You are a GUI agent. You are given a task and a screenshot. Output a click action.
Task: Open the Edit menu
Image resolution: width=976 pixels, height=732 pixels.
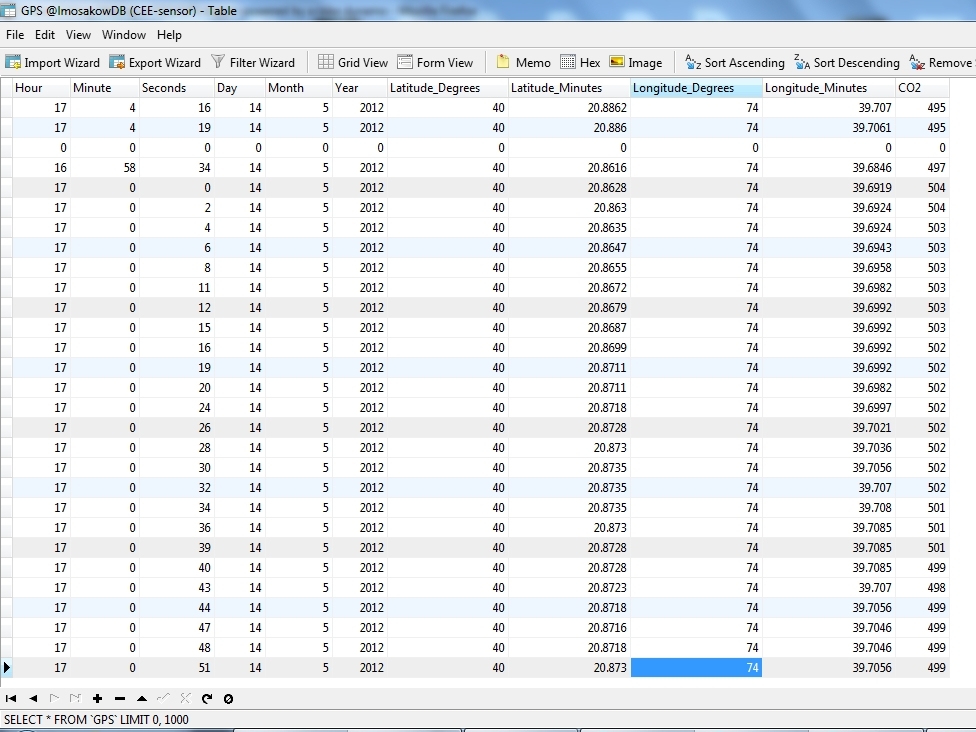pos(44,35)
